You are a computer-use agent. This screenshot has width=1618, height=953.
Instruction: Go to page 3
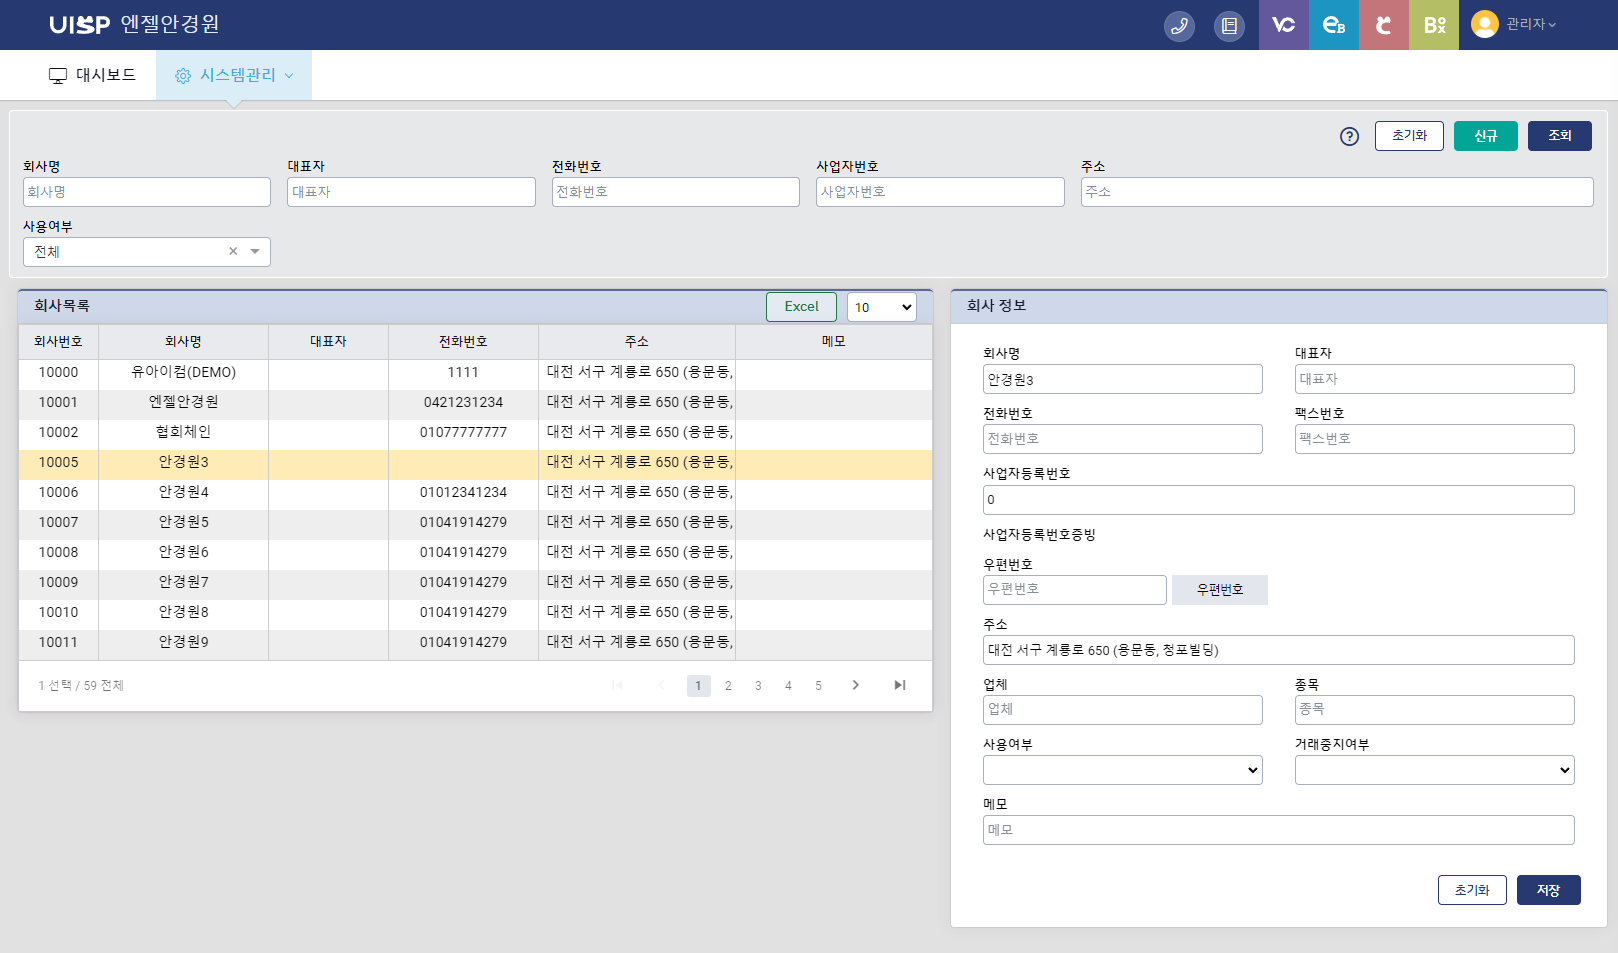point(758,686)
